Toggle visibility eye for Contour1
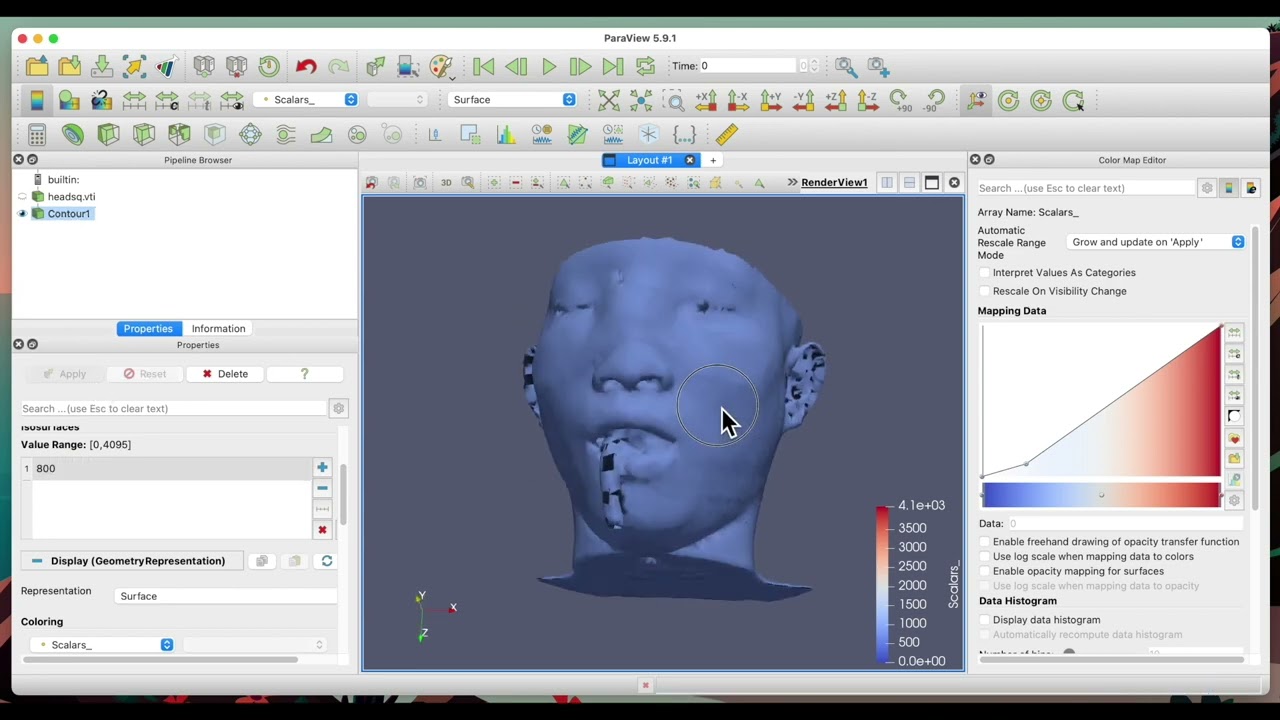 pyautogui.click(x=22, y=213)
